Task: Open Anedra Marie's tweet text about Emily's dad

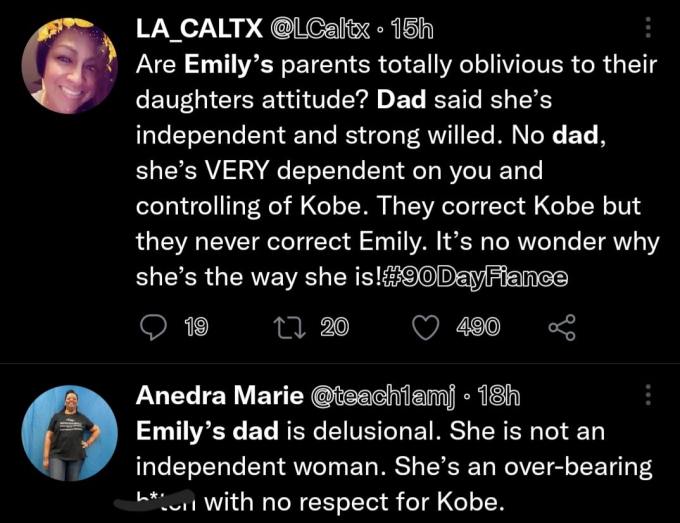Action: [392, 465]
